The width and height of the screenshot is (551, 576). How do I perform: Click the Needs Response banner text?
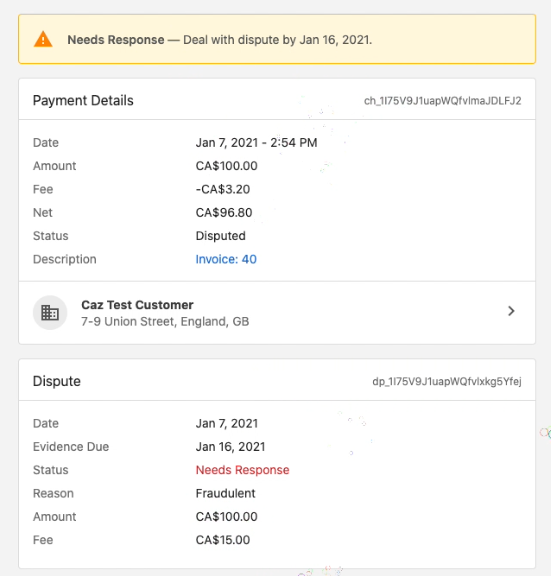tap(220, 40)
